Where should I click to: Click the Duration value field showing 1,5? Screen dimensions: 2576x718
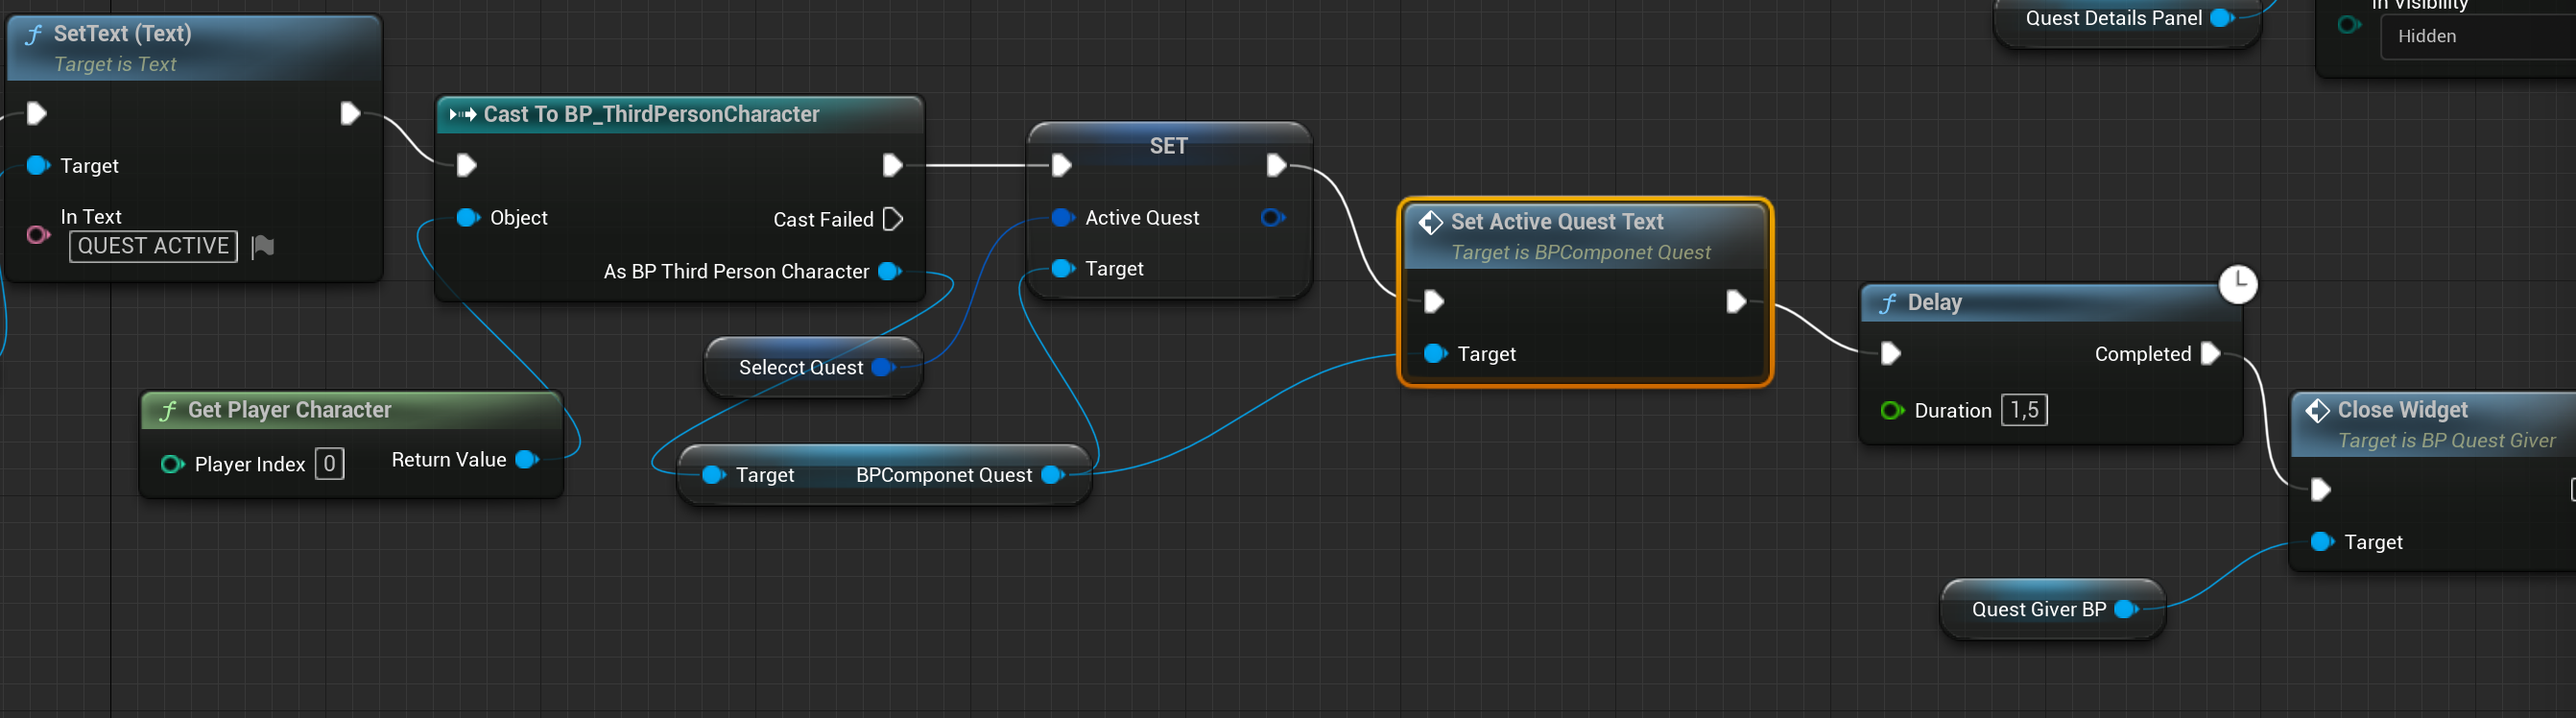click(x=2024, y=410)
